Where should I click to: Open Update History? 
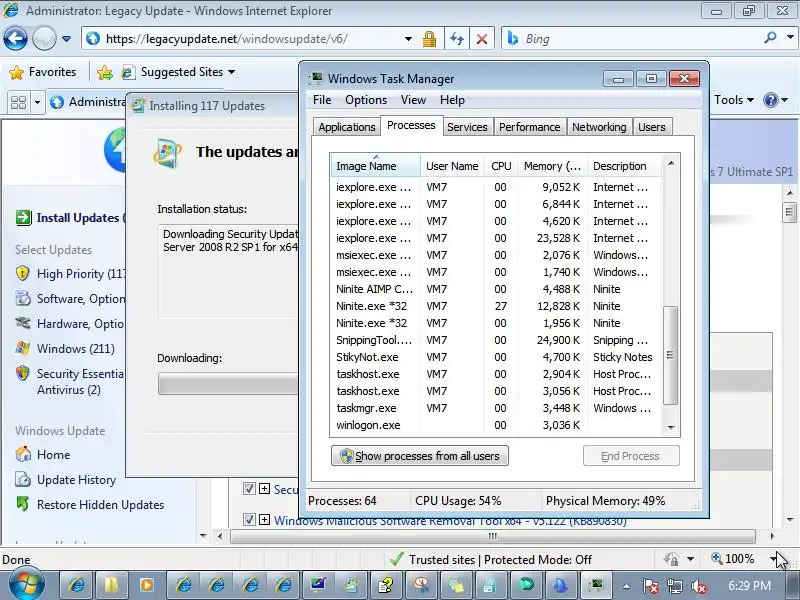click(x=66, y=480)
